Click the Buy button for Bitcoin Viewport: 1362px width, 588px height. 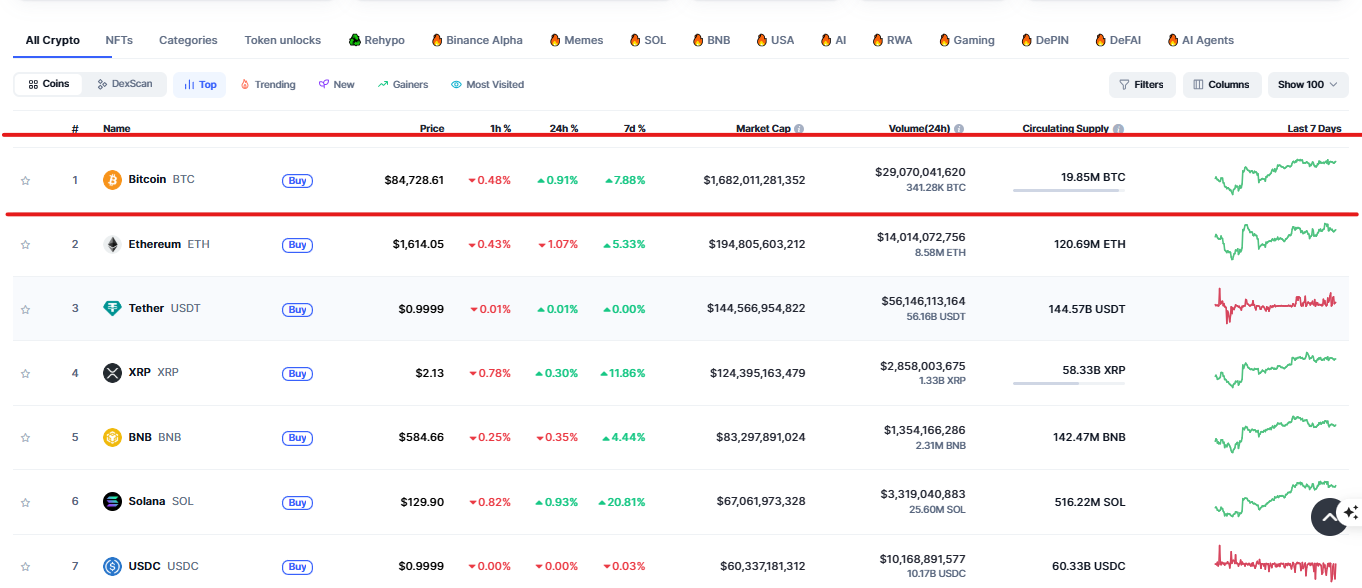(297, 181)
